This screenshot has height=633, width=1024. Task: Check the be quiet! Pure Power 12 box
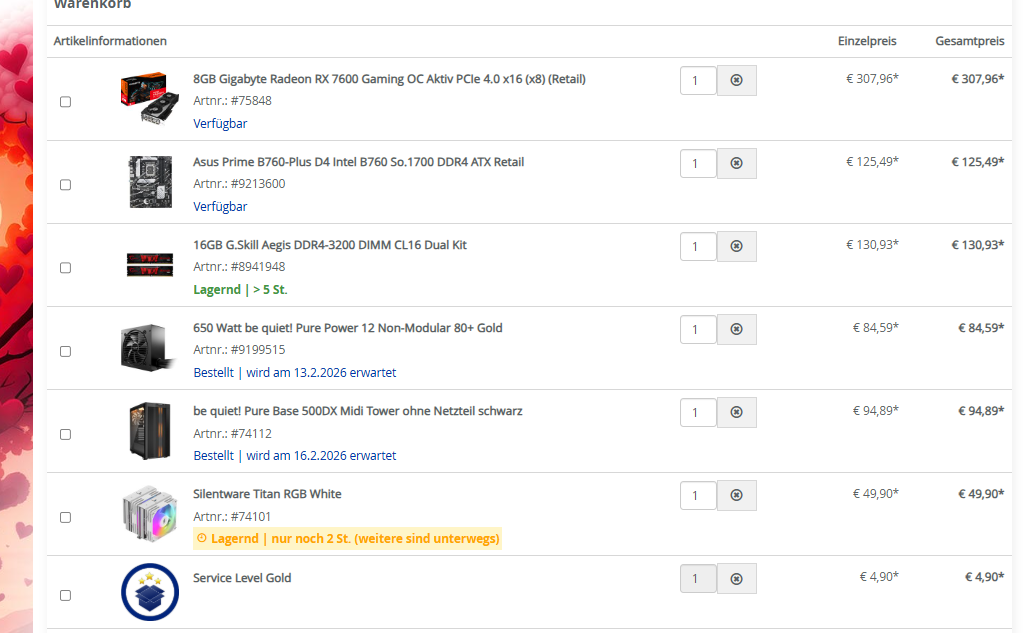65,351
